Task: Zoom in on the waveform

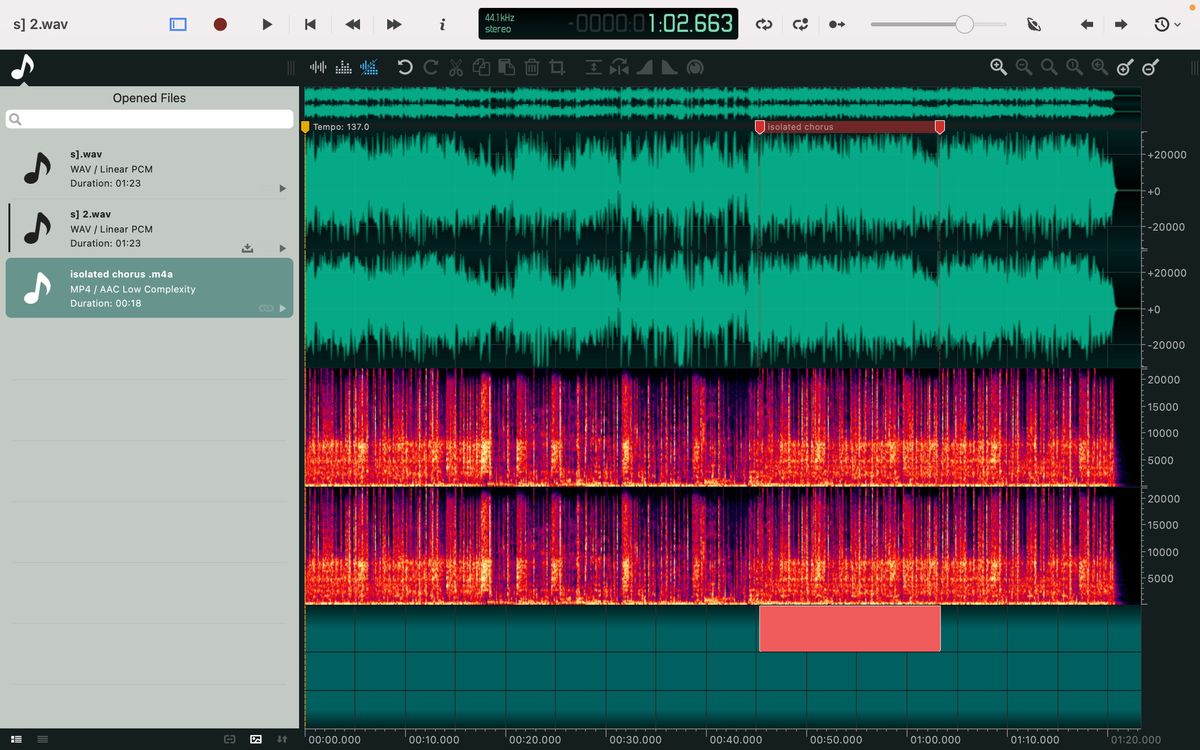Action: point(998,67)
